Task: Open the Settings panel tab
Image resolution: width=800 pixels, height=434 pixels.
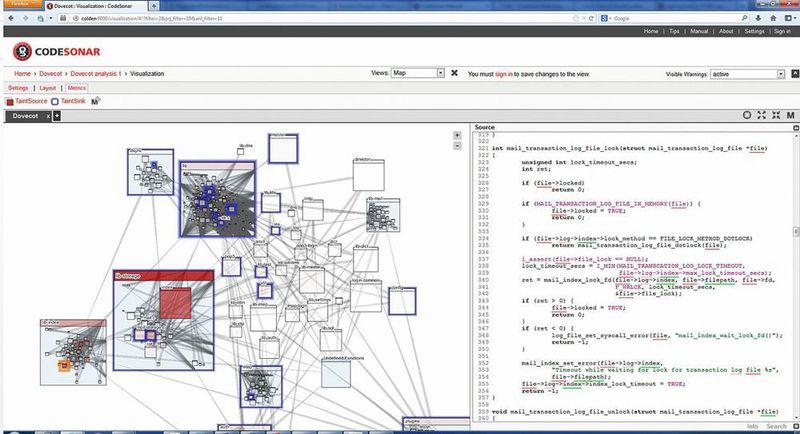Action: pos(18,88)
